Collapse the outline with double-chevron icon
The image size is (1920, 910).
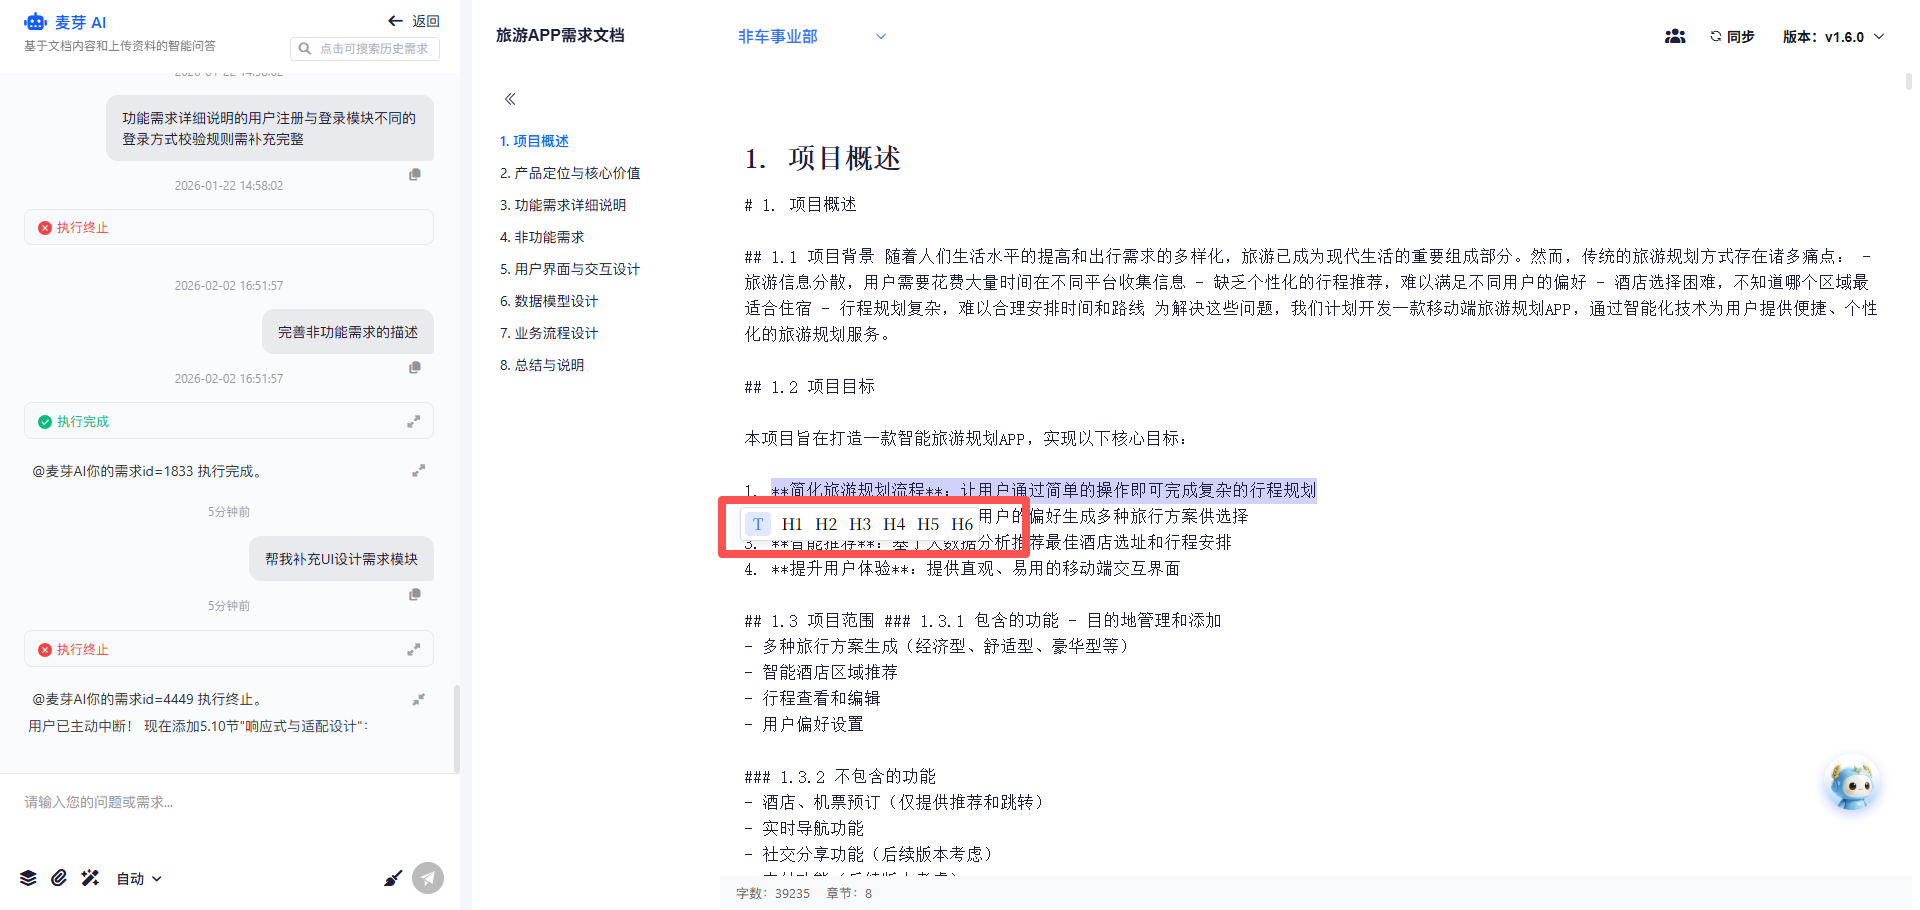click(x=510, y=99)
